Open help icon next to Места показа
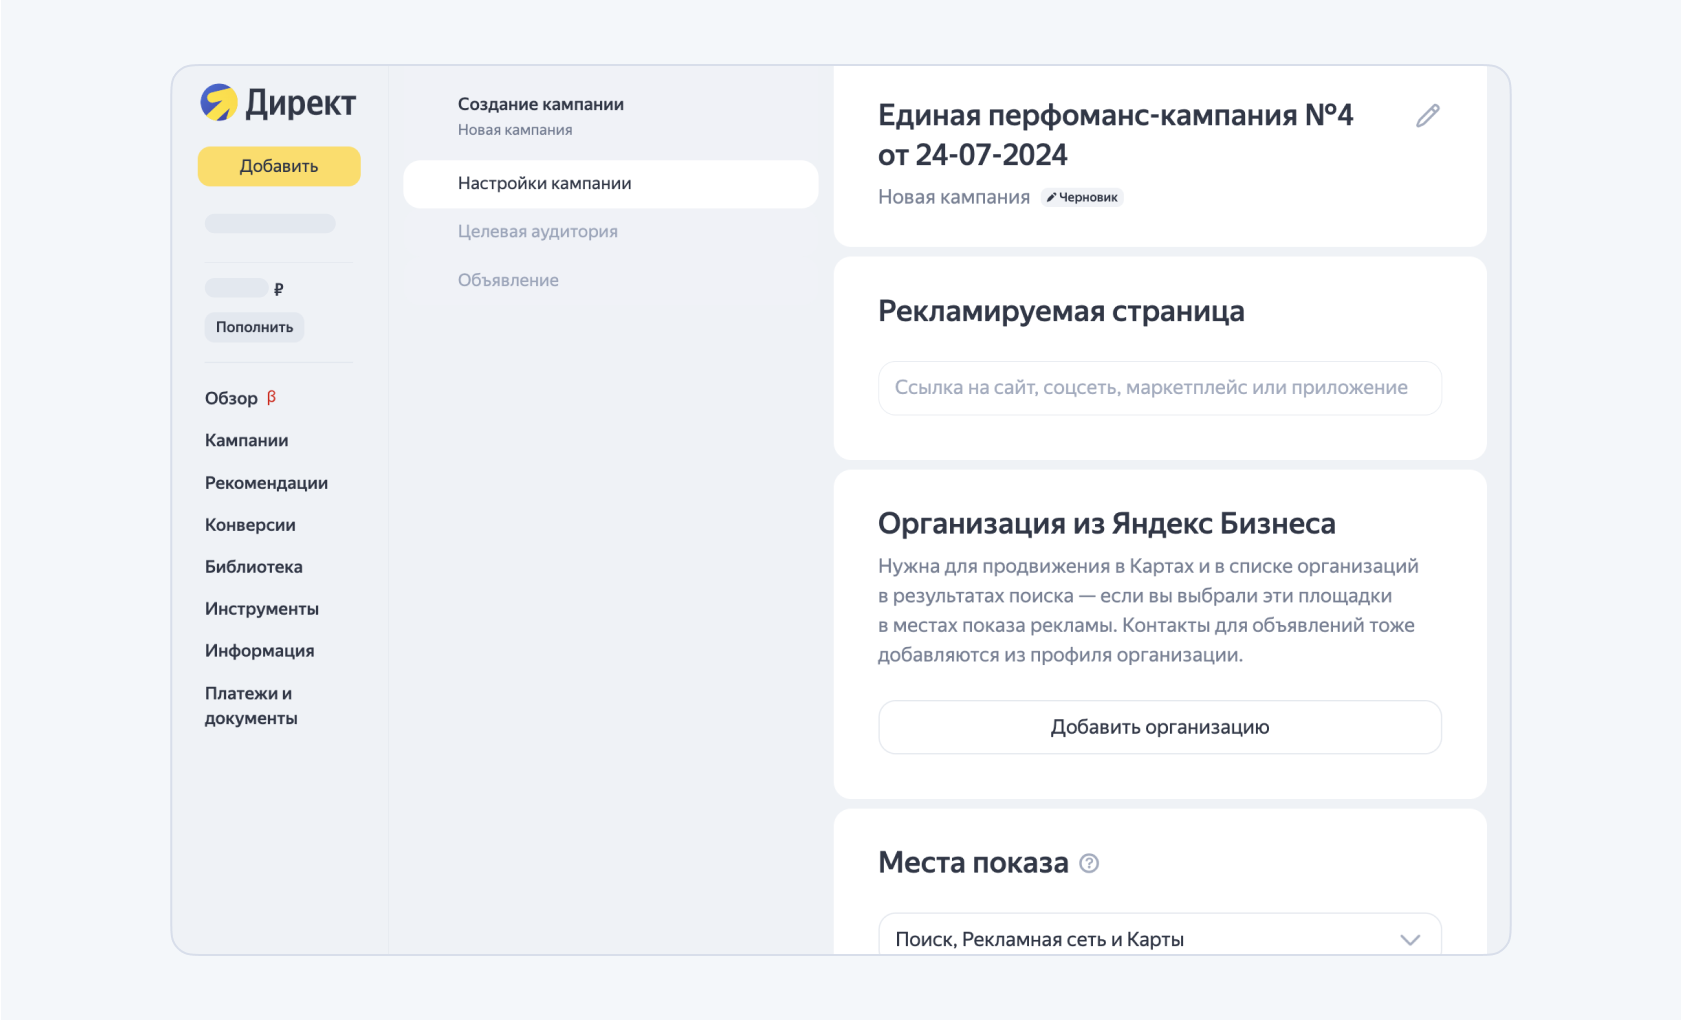The height and width of the screenshot is (1020, 1681). pos(1089,863)
